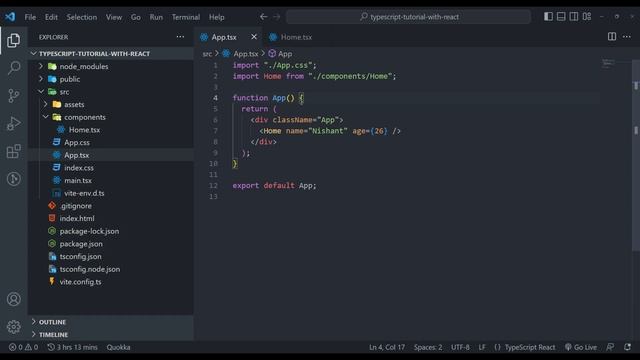Go forward with the navigation arrow
The height and width of the screenshot is (360, 640).
tap(277, 17)
